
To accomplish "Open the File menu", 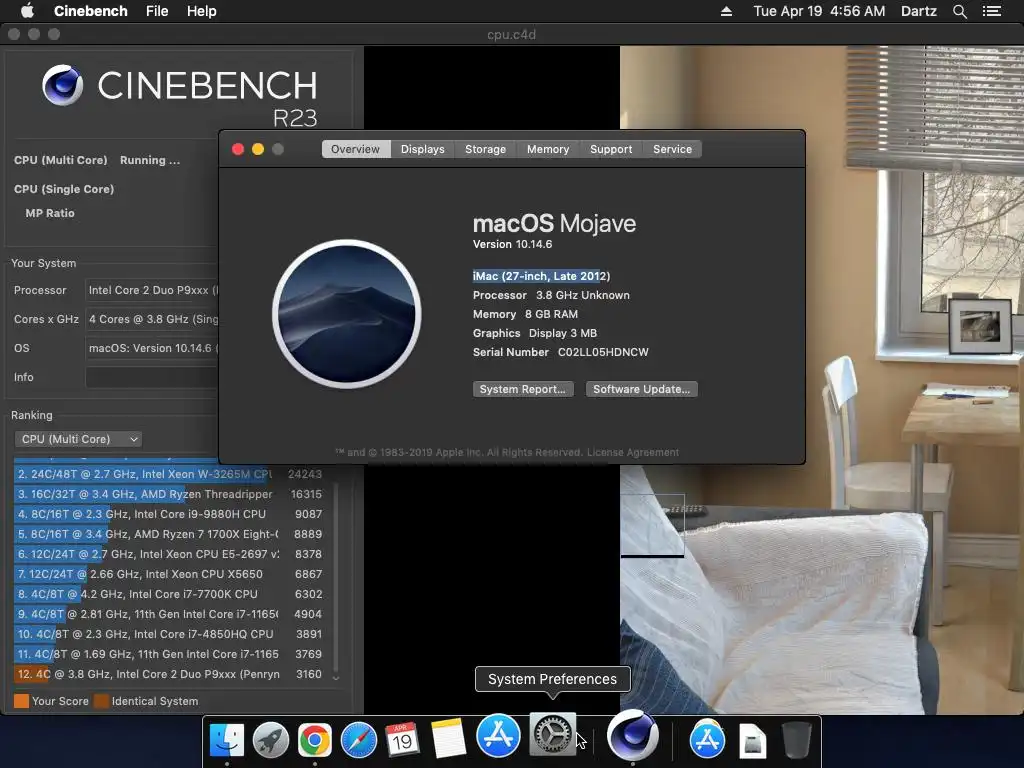I will coord(157,11).
